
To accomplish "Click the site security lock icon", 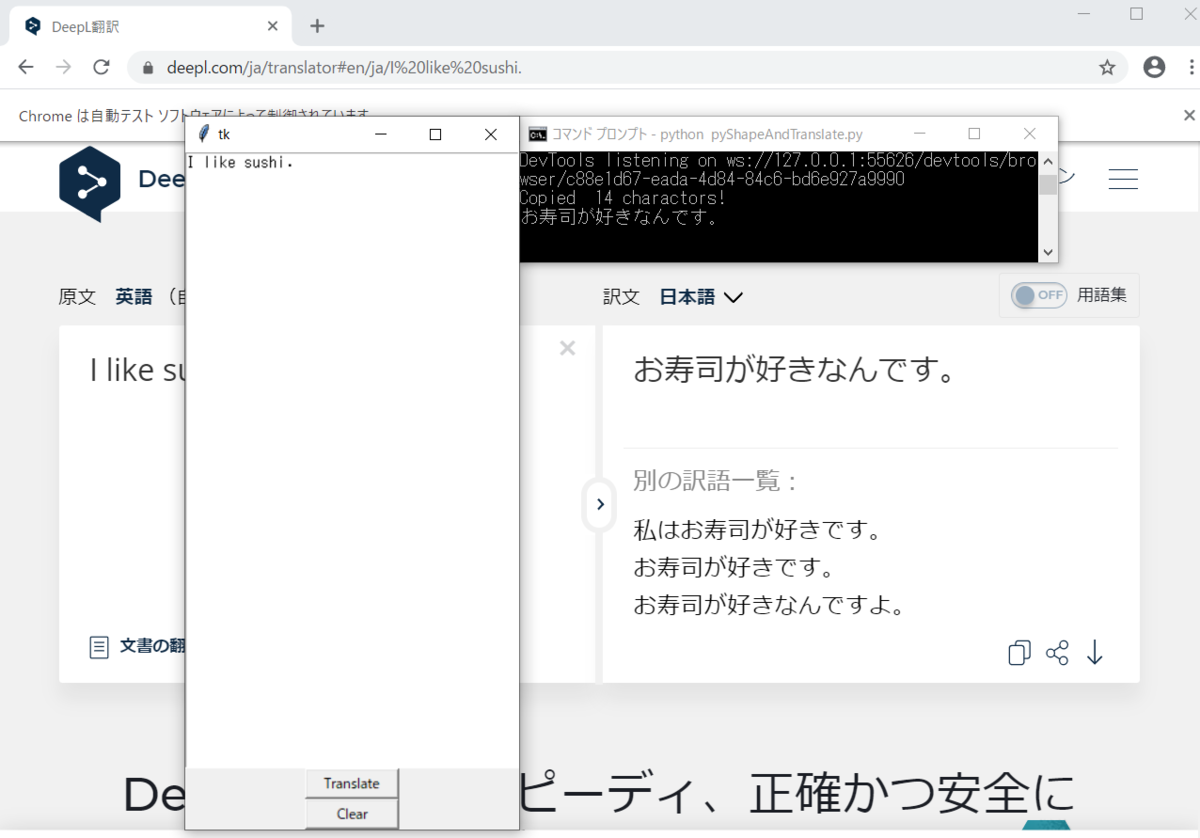I will 146,67.
